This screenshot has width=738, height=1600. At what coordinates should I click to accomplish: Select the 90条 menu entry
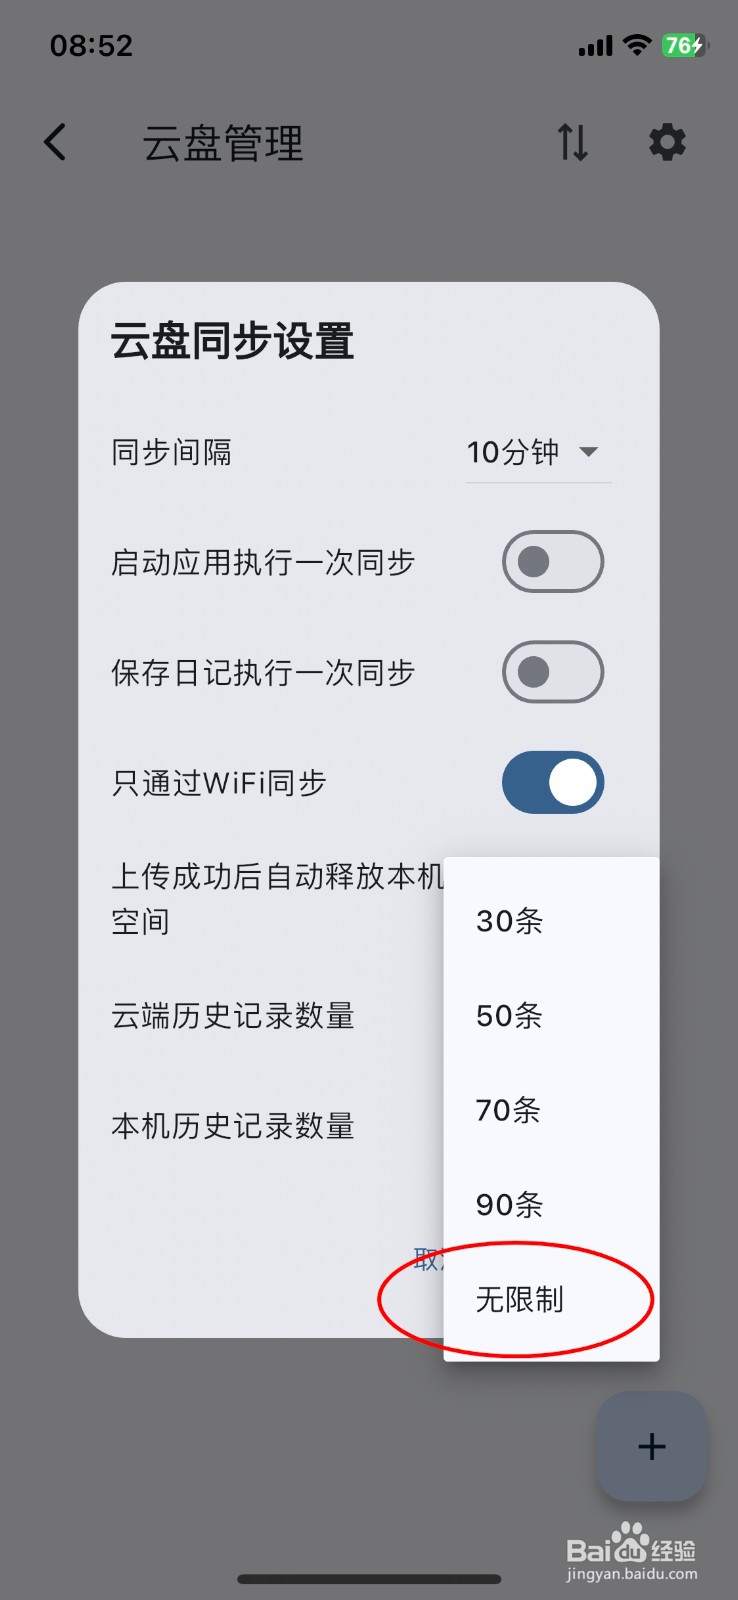[510, 1205]
